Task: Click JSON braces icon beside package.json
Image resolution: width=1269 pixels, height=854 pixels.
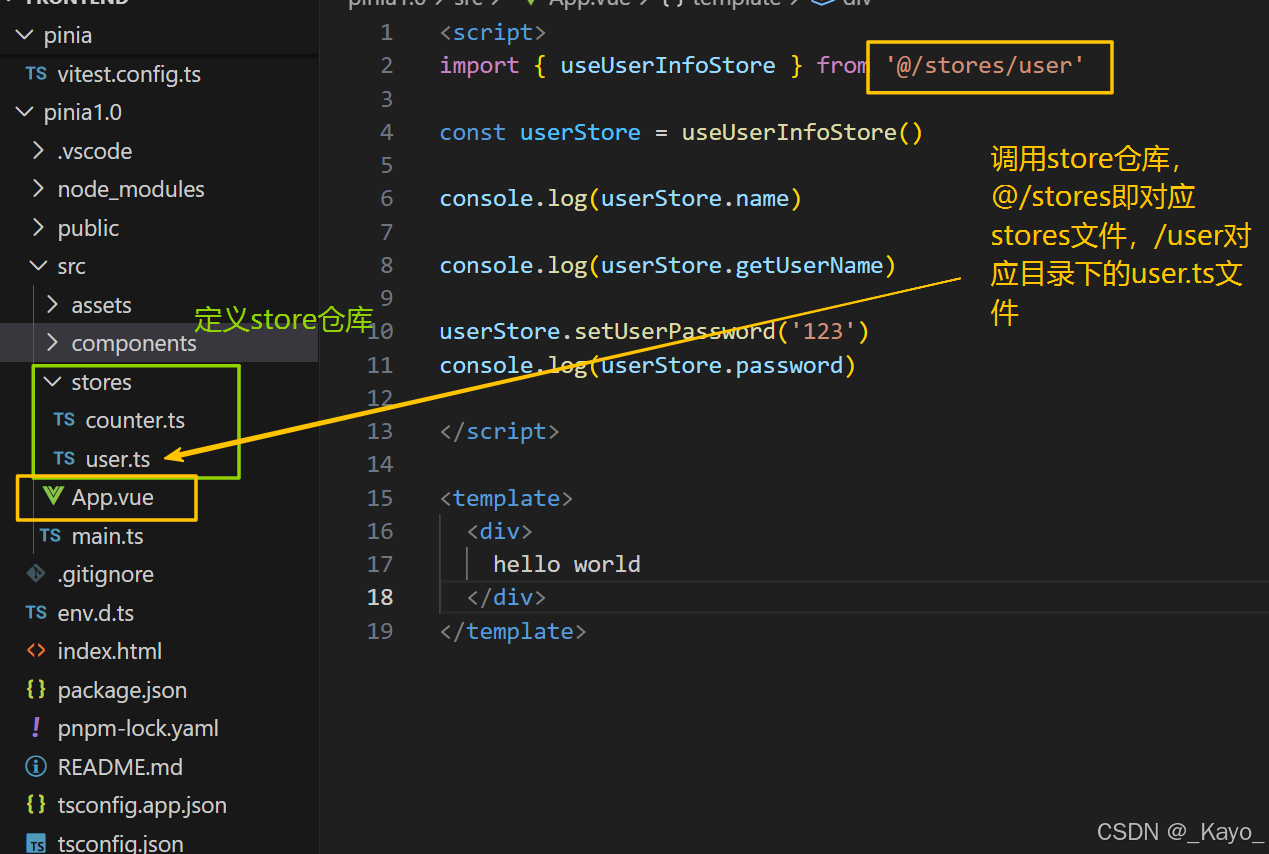Action: pos(36,690)
